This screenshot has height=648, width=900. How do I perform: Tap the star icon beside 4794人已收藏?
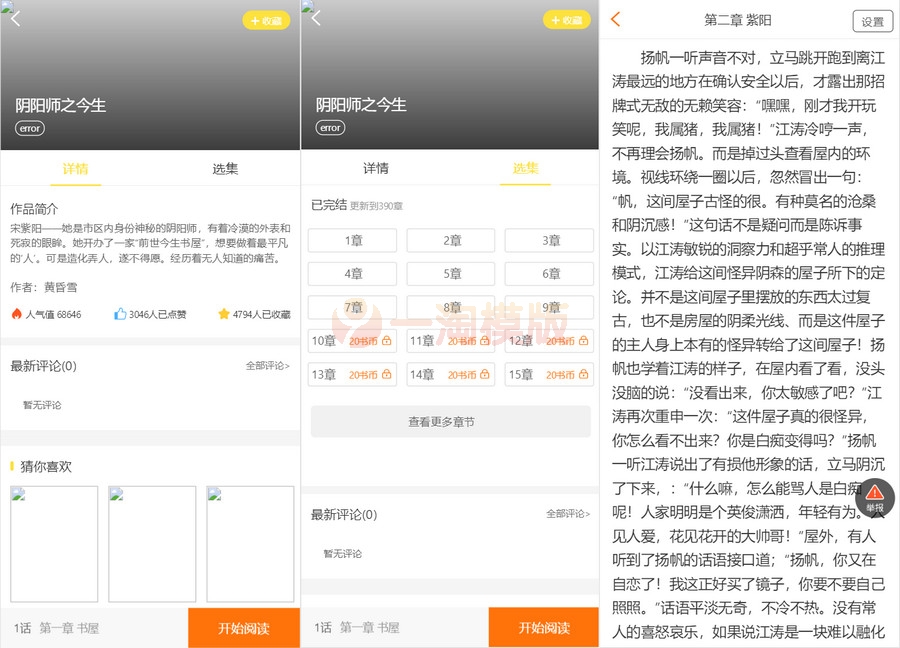[x=224, y=313]
